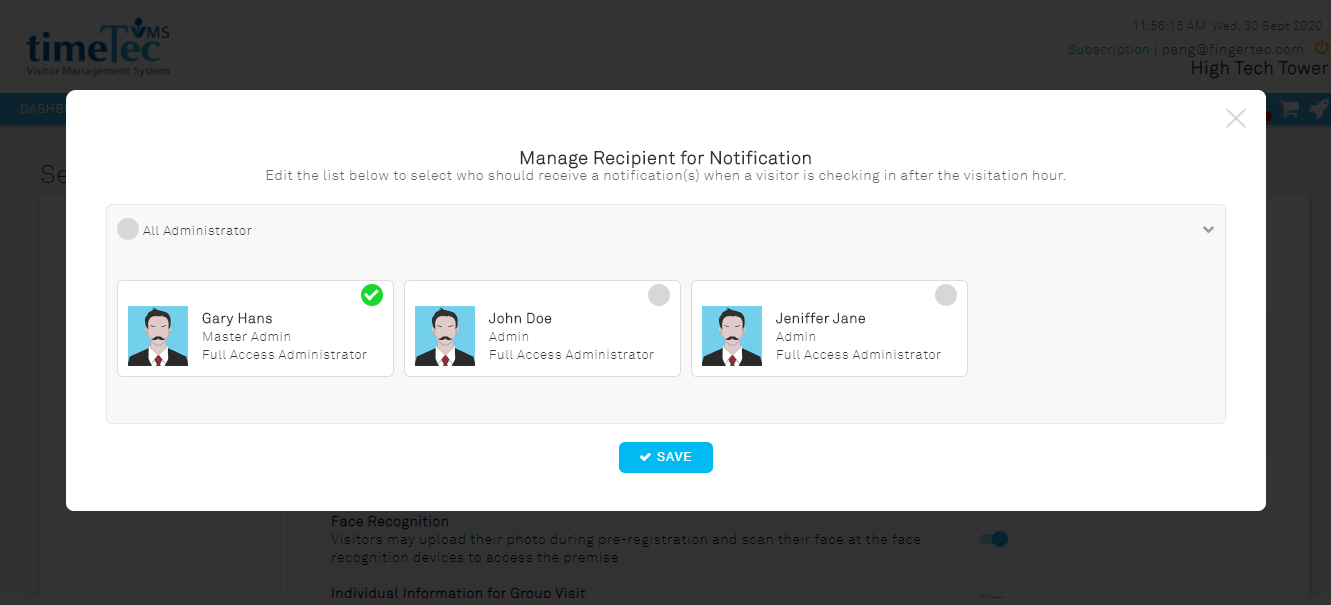Screen dimensions: 1331x605
Task: Open the Subscription link
Action: 1108,49
